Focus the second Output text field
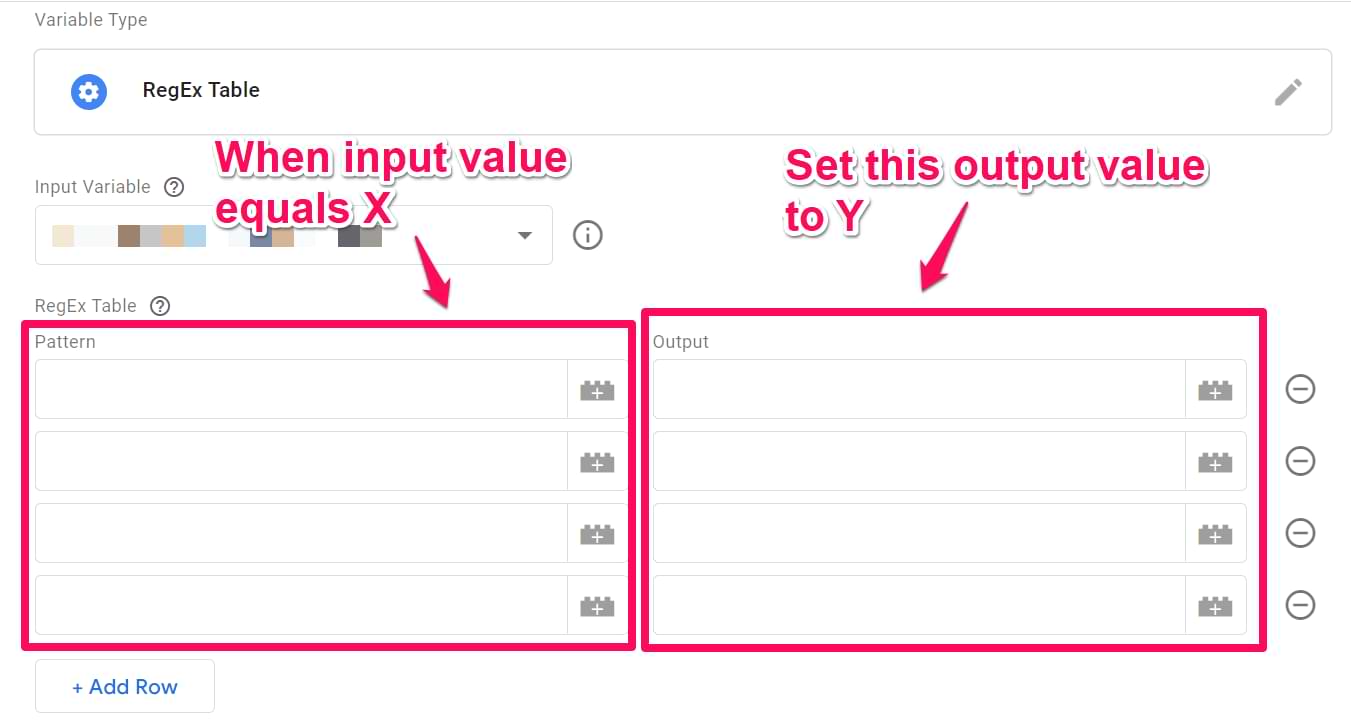Image resolution: width=1351 pixels, height=722 pixels. tap(919, 462)
